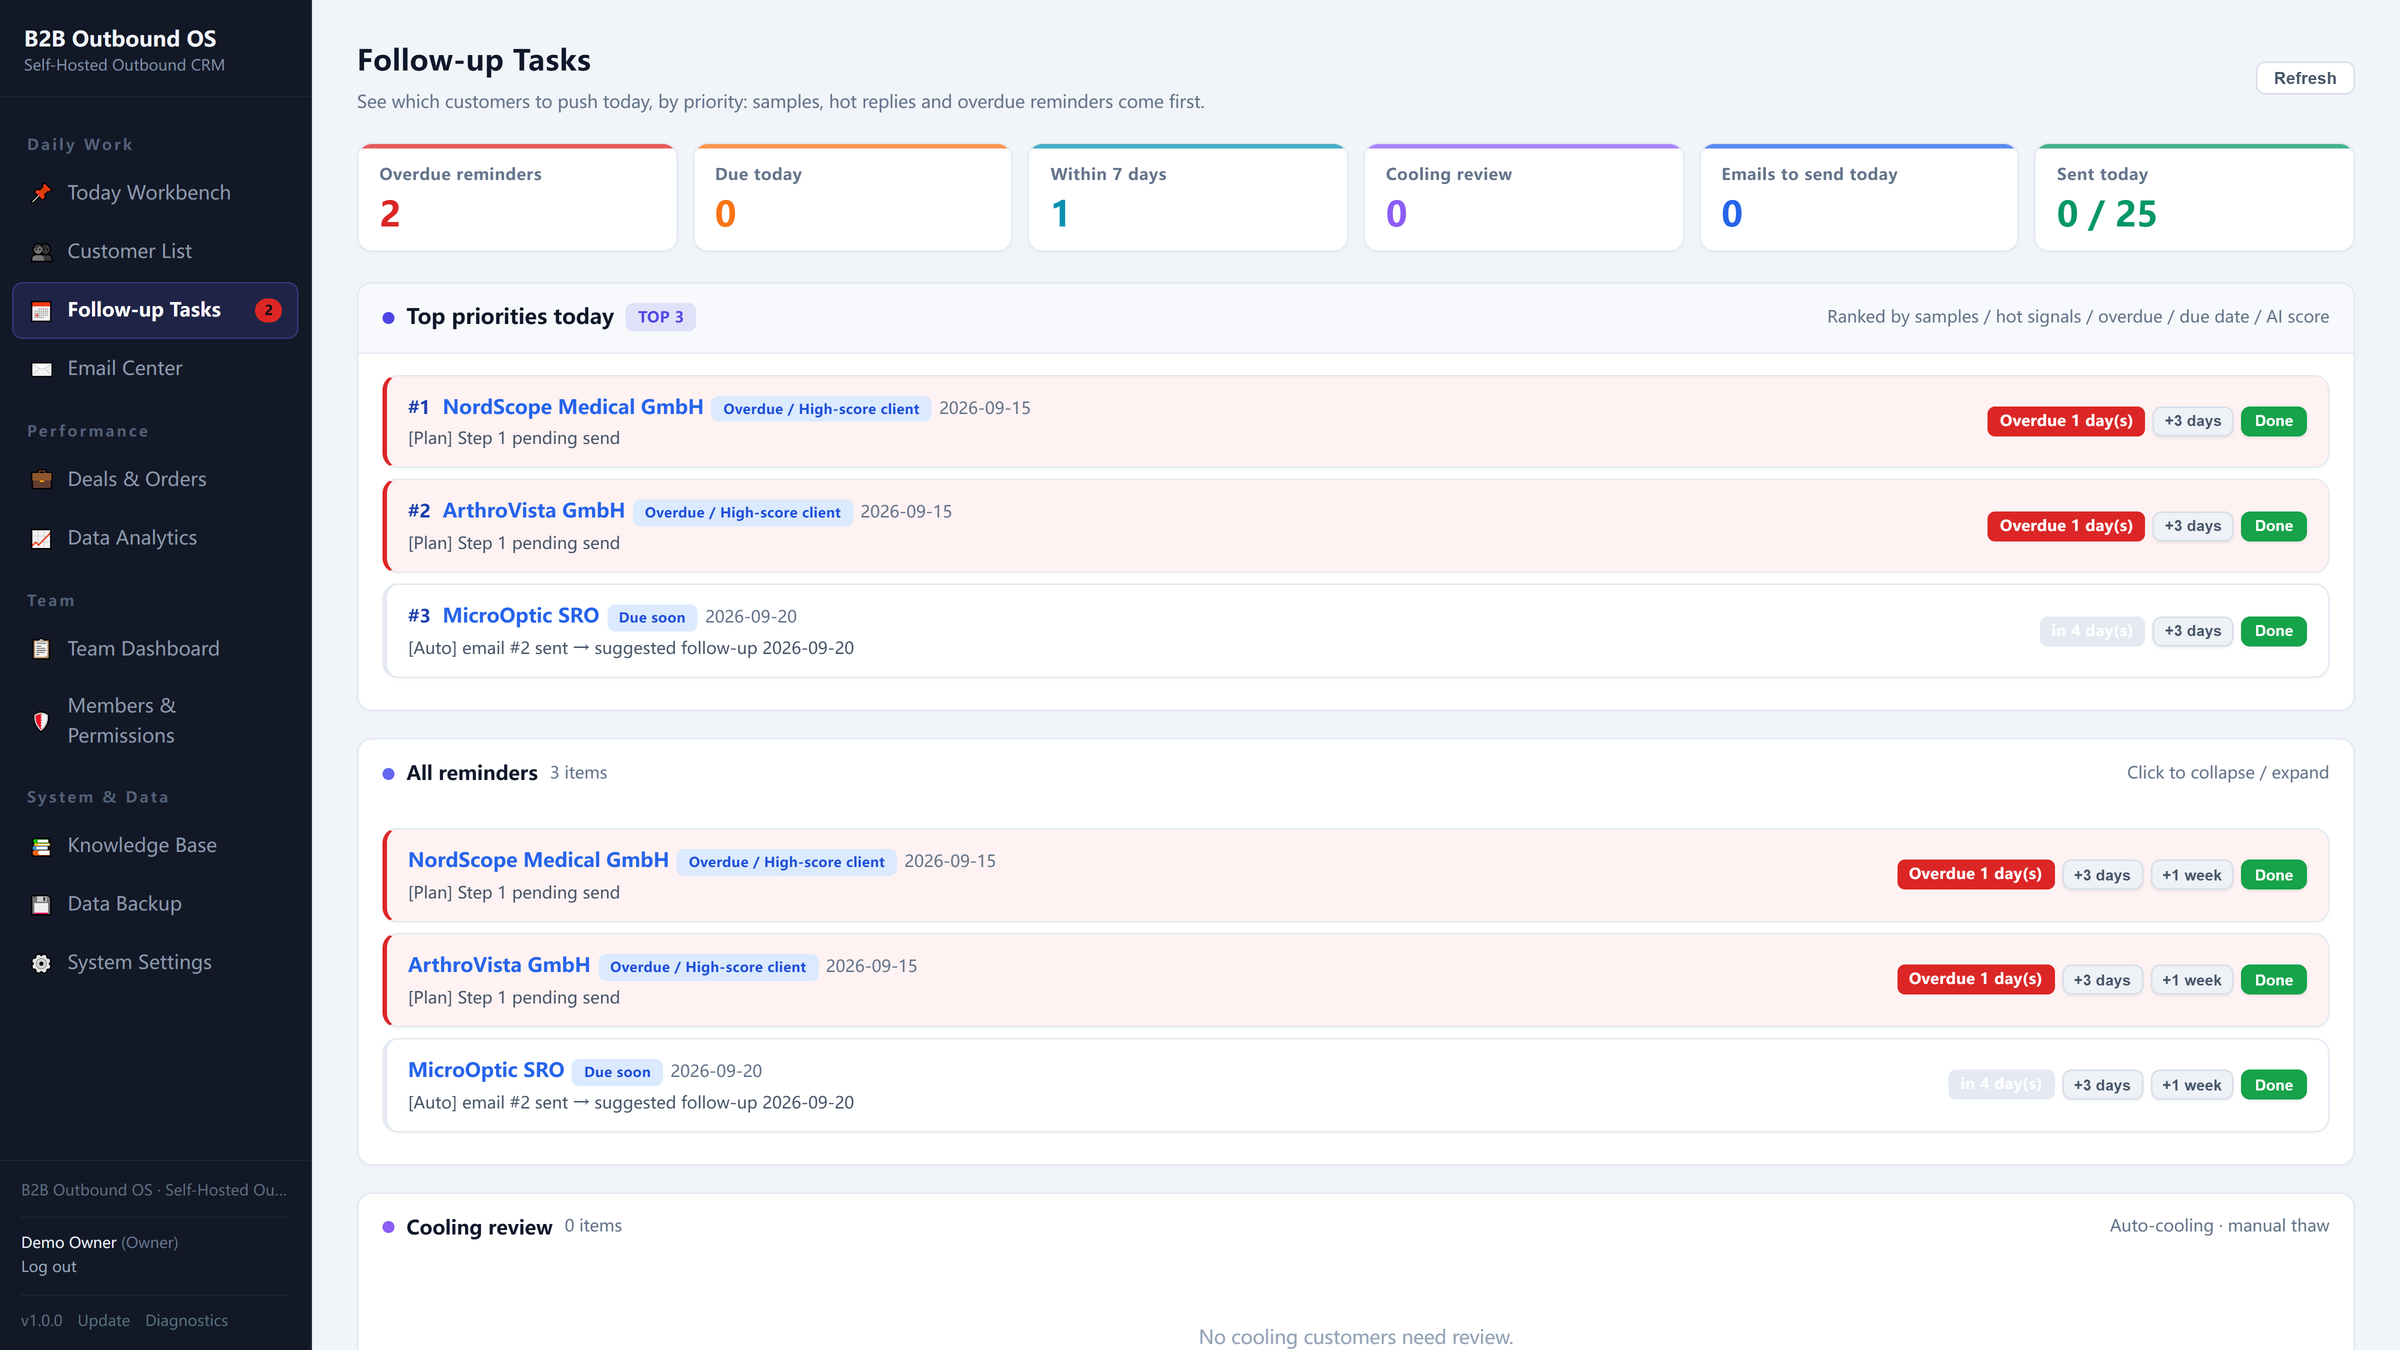Image resolution: width=2400 pixels, height=1350 pixels.
Task: Postpone NordScope reminder by +1 week
Action: pyautogui.click(x=2191, y=875)
